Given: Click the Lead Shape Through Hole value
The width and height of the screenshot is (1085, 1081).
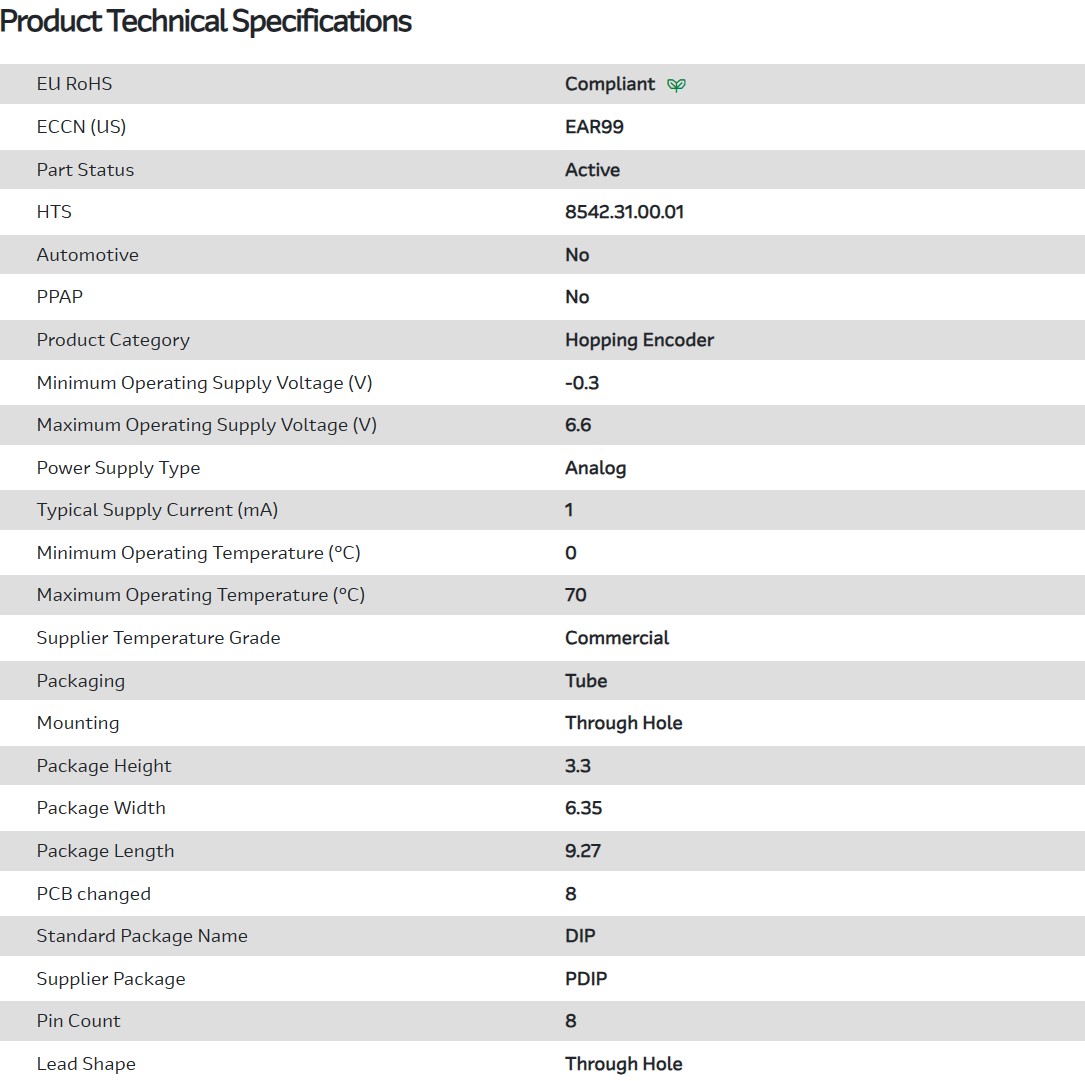Looking at the screenshot, I should click(x=623, y=1064).
